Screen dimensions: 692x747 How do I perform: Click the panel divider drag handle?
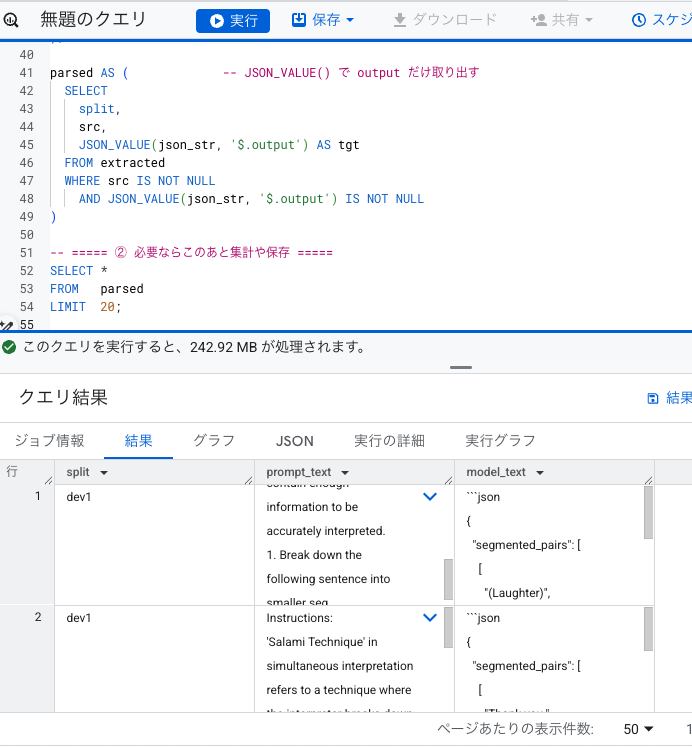461,367
